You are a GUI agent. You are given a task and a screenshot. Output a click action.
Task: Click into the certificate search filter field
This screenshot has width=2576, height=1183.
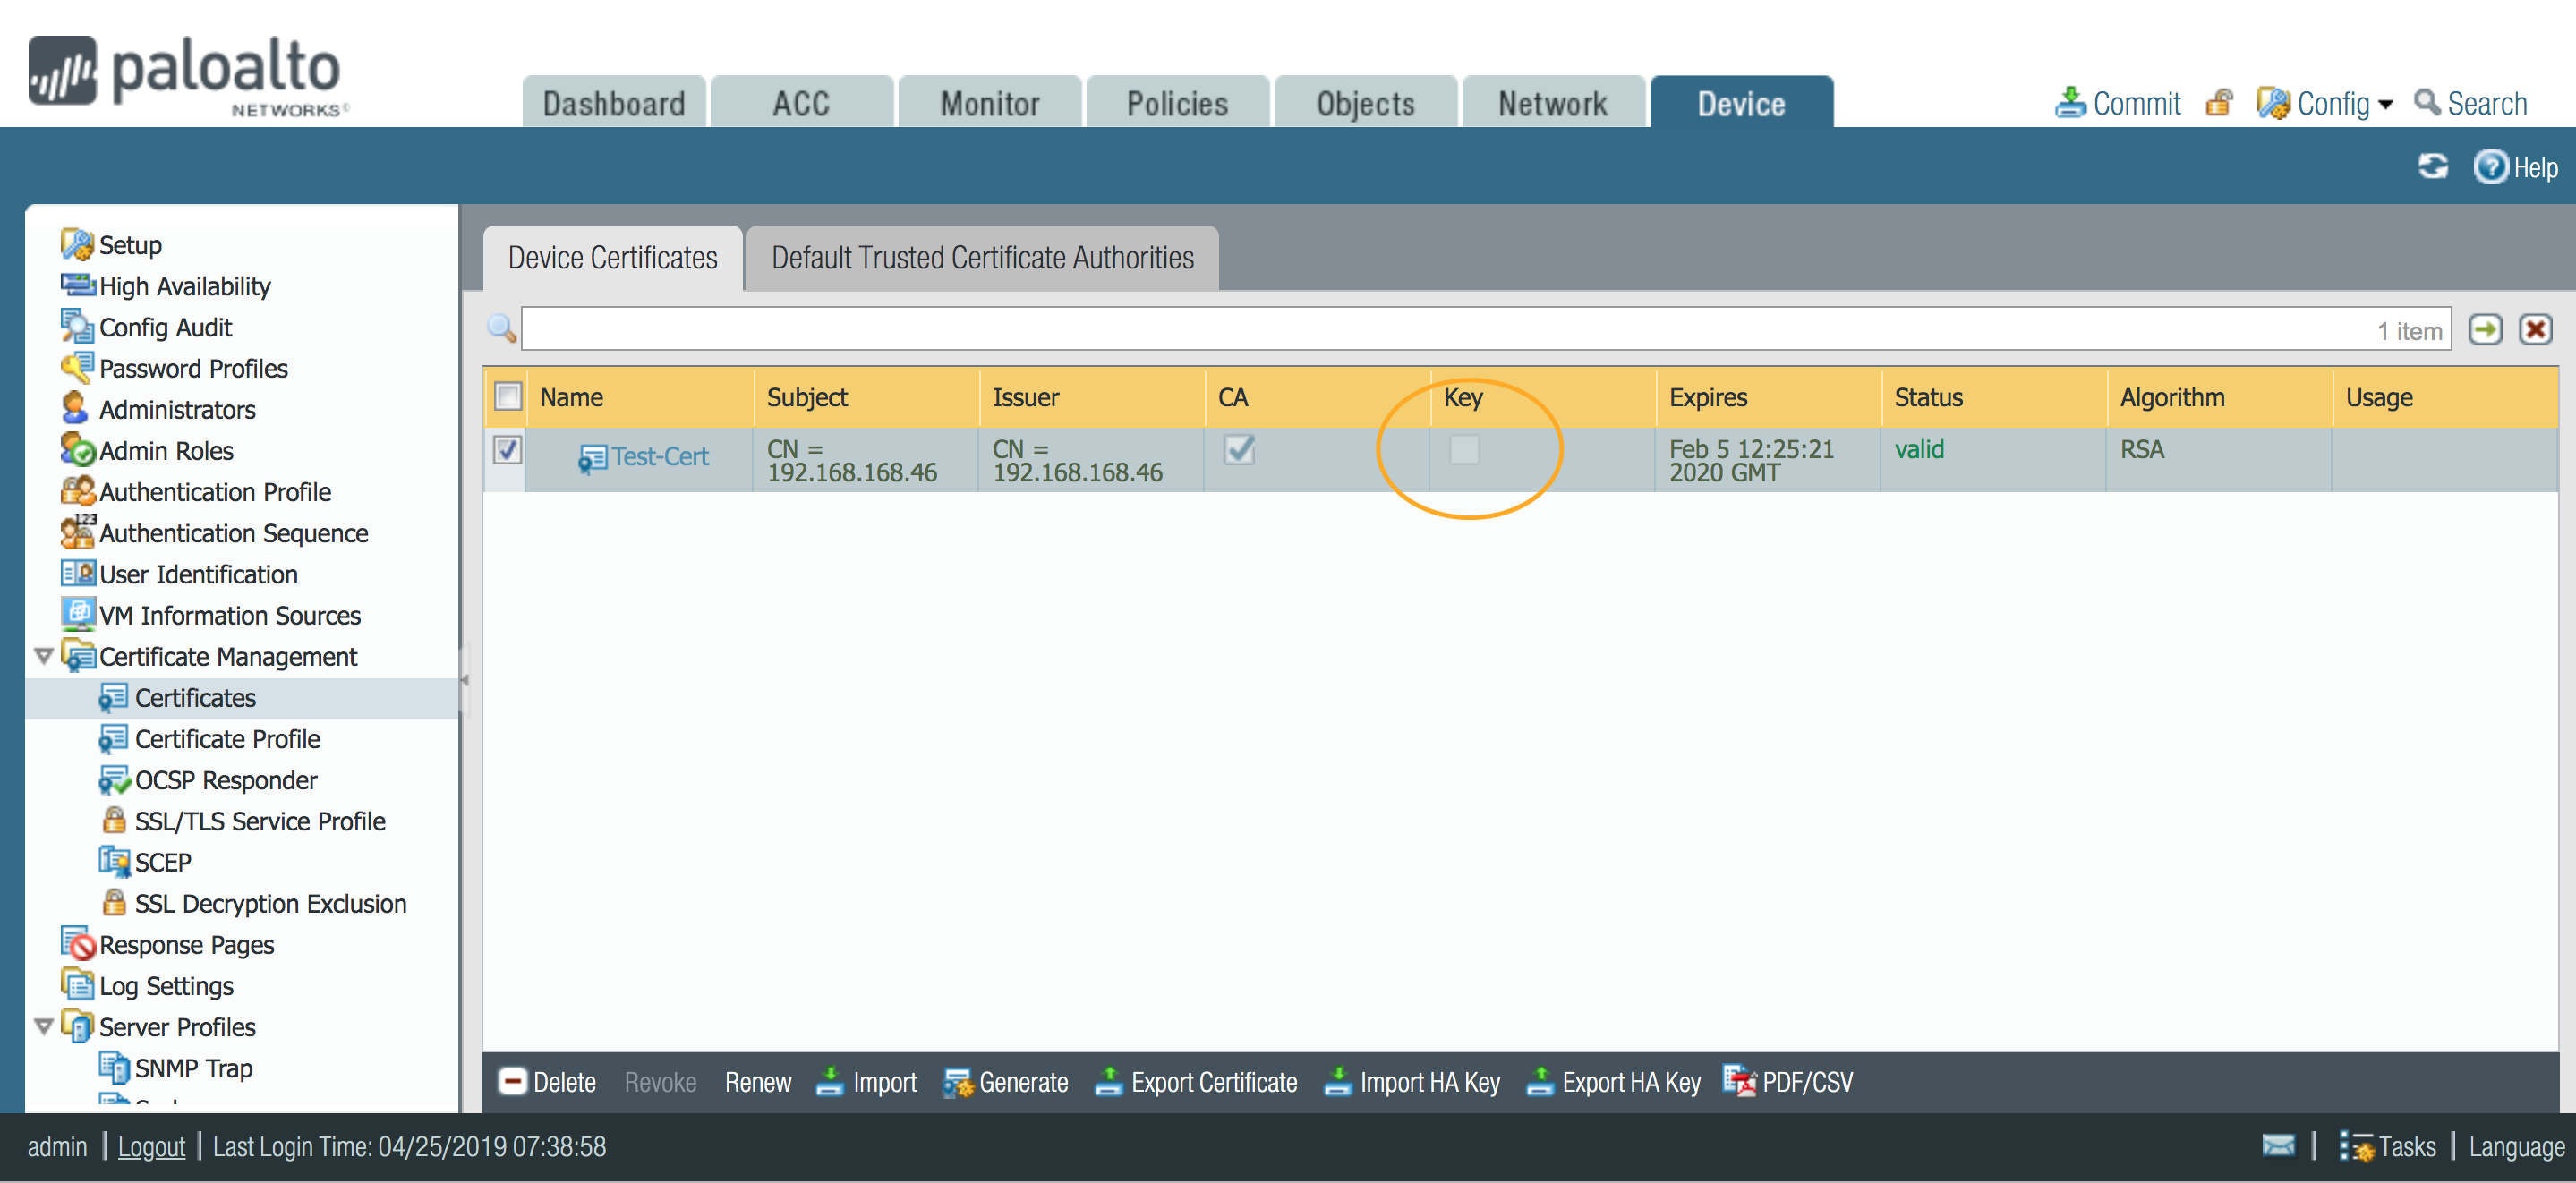(1400, 330)
